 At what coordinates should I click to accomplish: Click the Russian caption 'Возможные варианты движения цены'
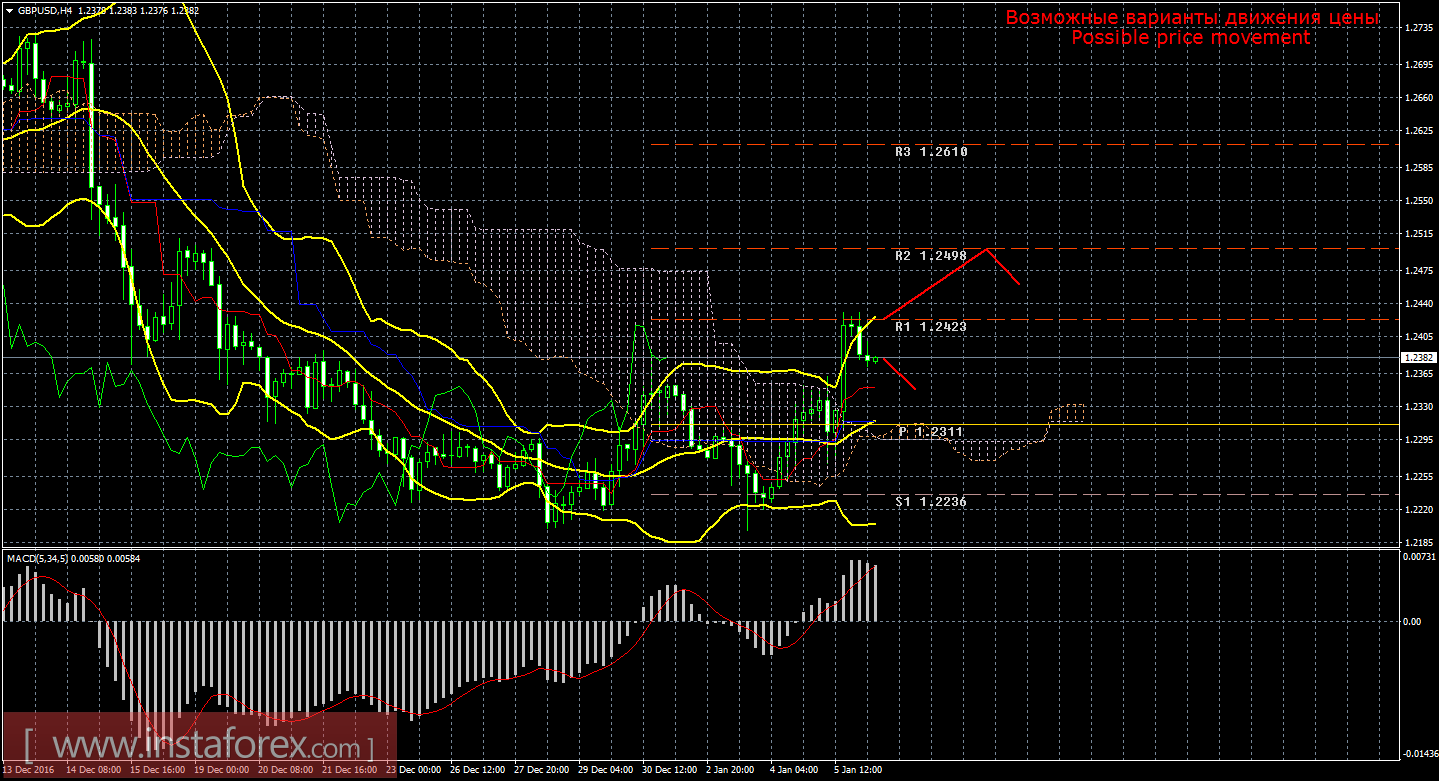click(1191, 18)
